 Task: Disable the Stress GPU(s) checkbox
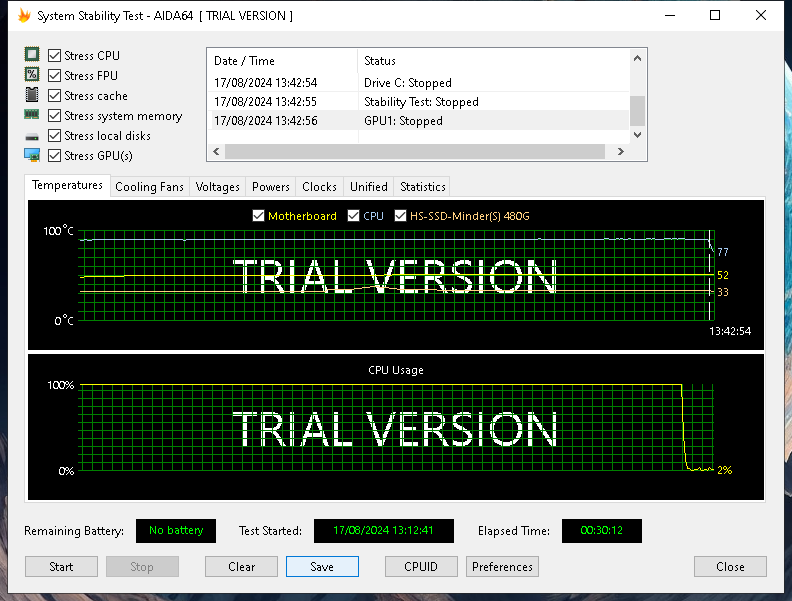pyautogui.click(x=55, y=156)
